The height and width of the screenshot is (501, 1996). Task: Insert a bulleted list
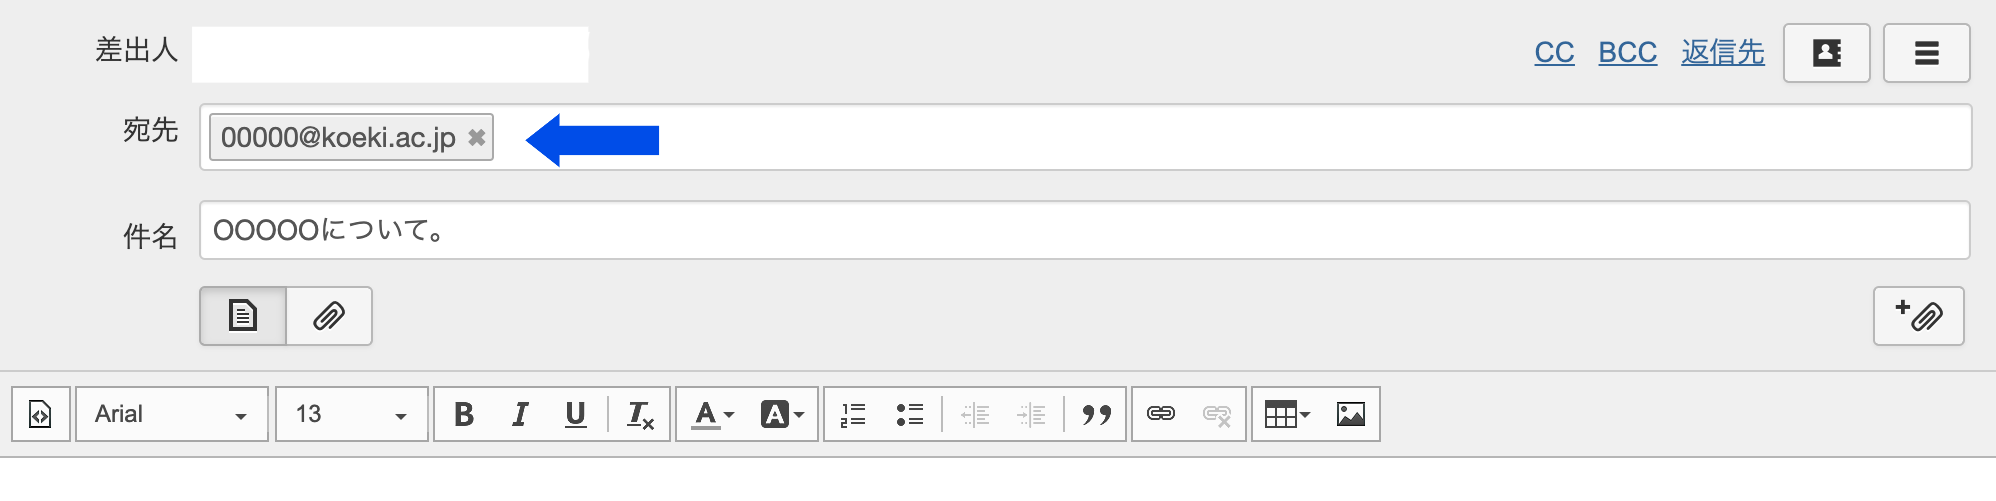click(x=909, y=414)
